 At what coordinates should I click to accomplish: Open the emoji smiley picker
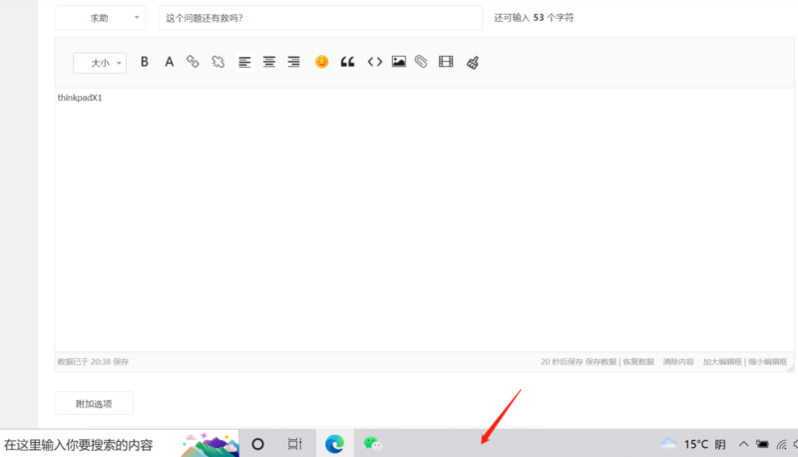coord(322,62)
